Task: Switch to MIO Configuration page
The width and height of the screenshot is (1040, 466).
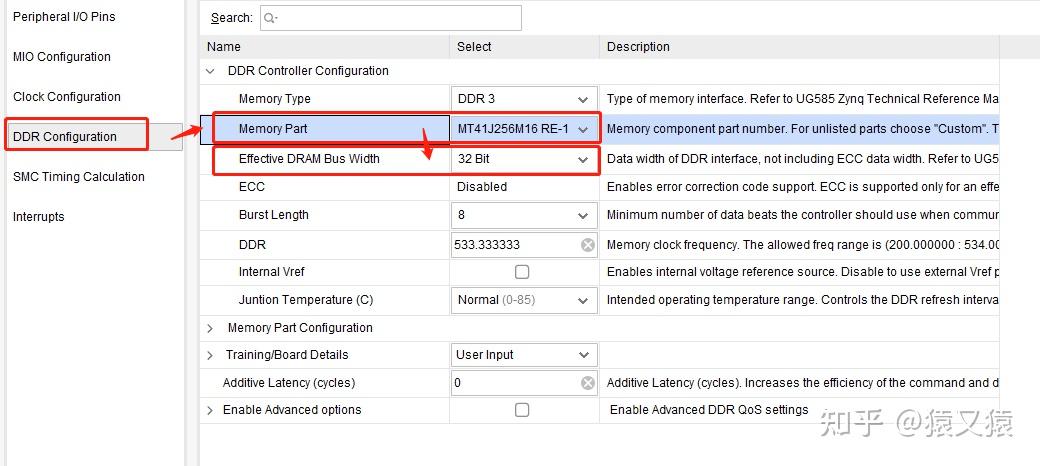Action: point(62,57)
